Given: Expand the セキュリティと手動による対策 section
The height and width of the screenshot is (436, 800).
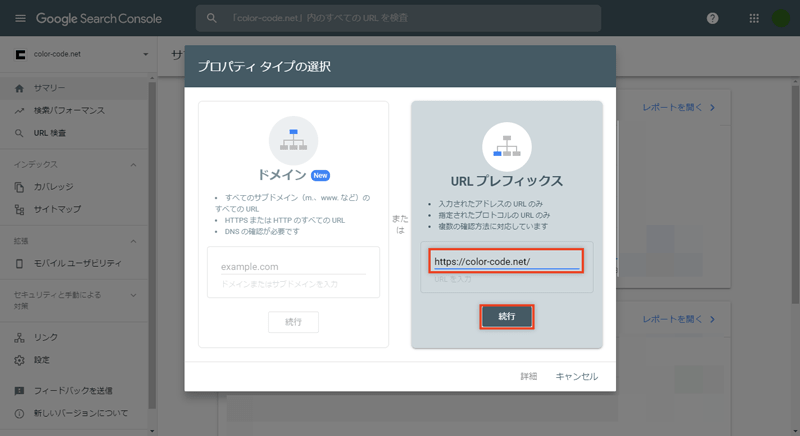Looking at the screenshot, I should [x=134, y=295].
